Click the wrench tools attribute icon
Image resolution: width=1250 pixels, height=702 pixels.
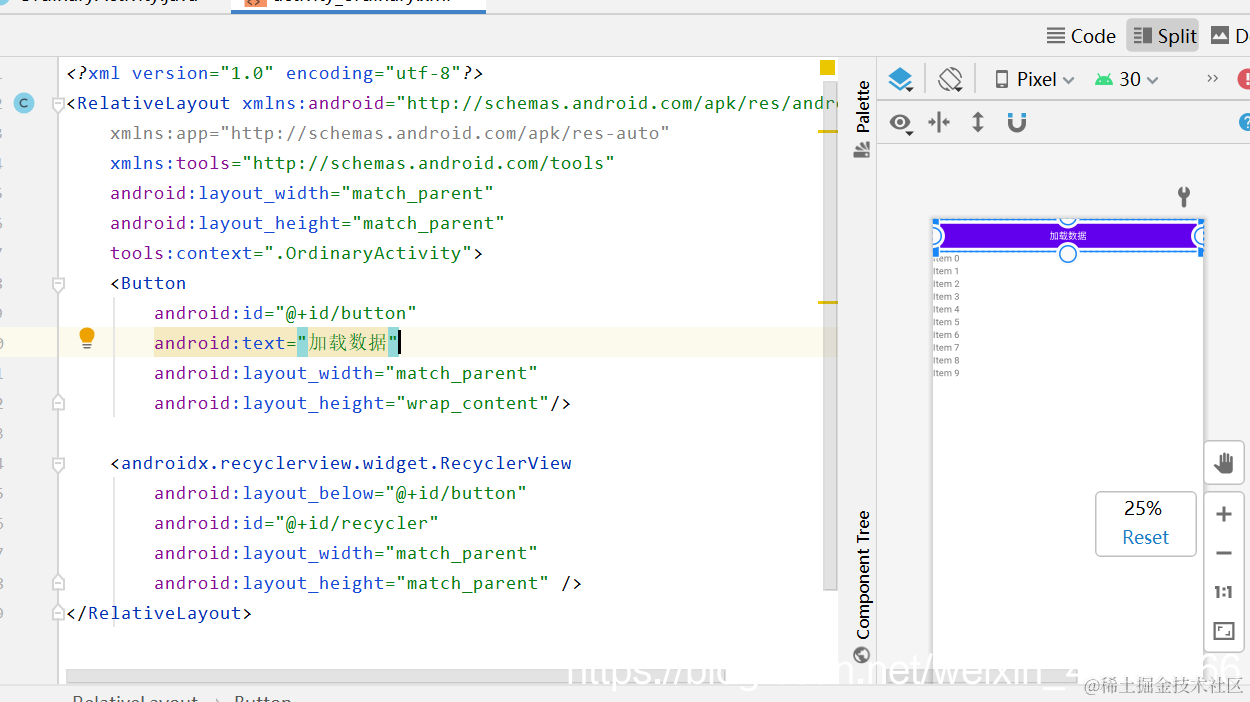[1184, 196]
